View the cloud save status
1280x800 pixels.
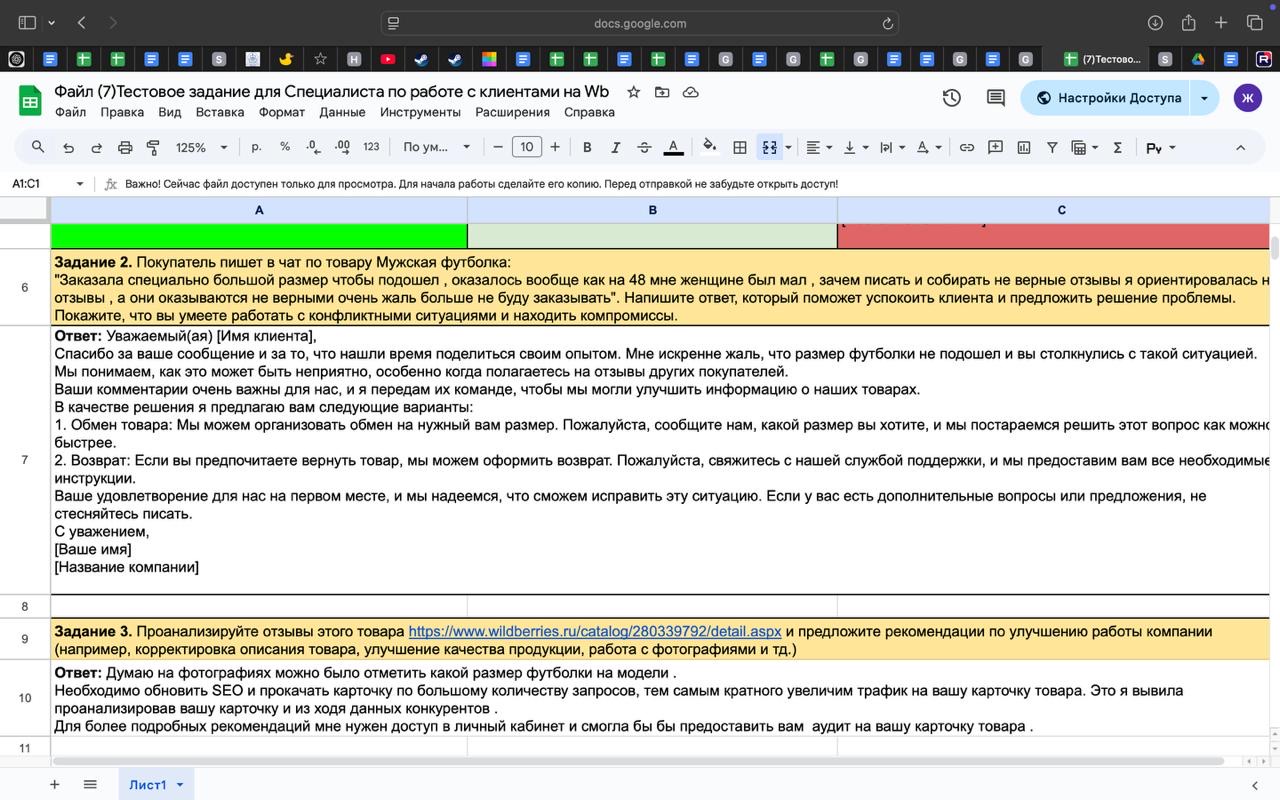tap(690, 92)
